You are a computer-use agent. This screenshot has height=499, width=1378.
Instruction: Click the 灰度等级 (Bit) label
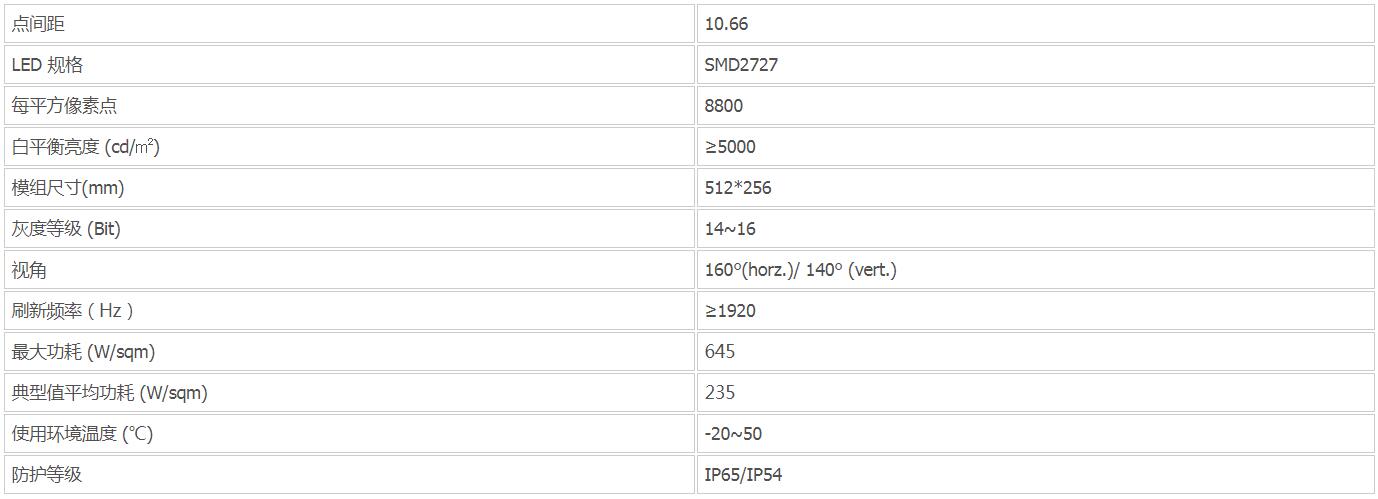coord(66,229)
